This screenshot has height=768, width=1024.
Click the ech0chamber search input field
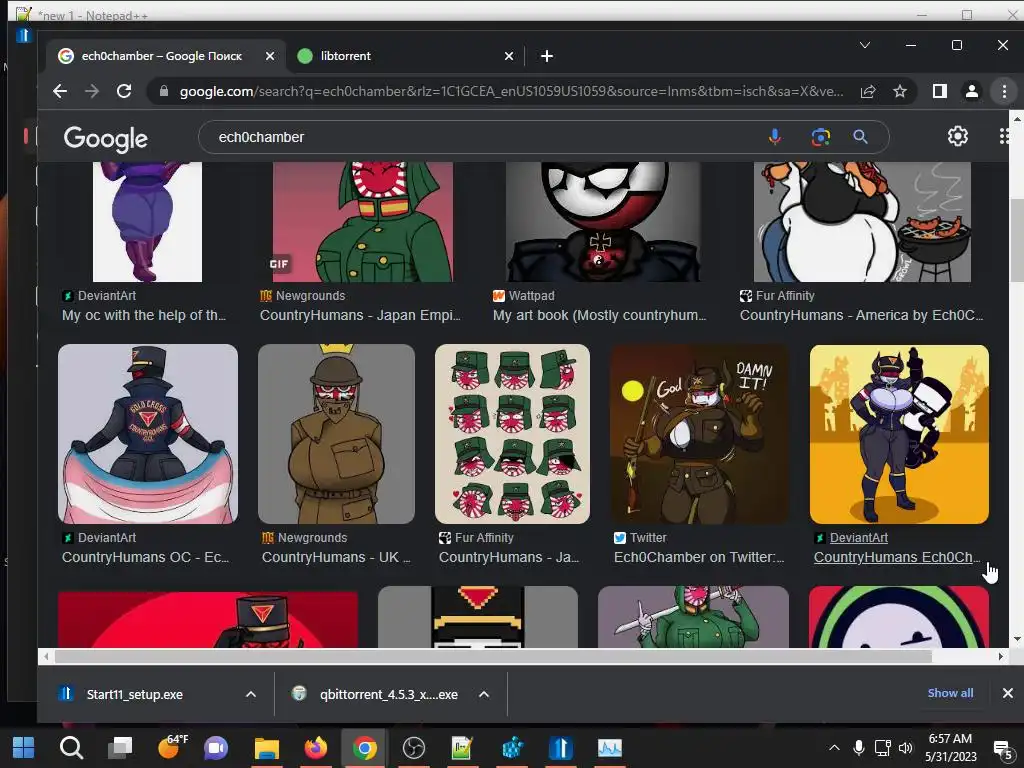(x=483, y=137)
